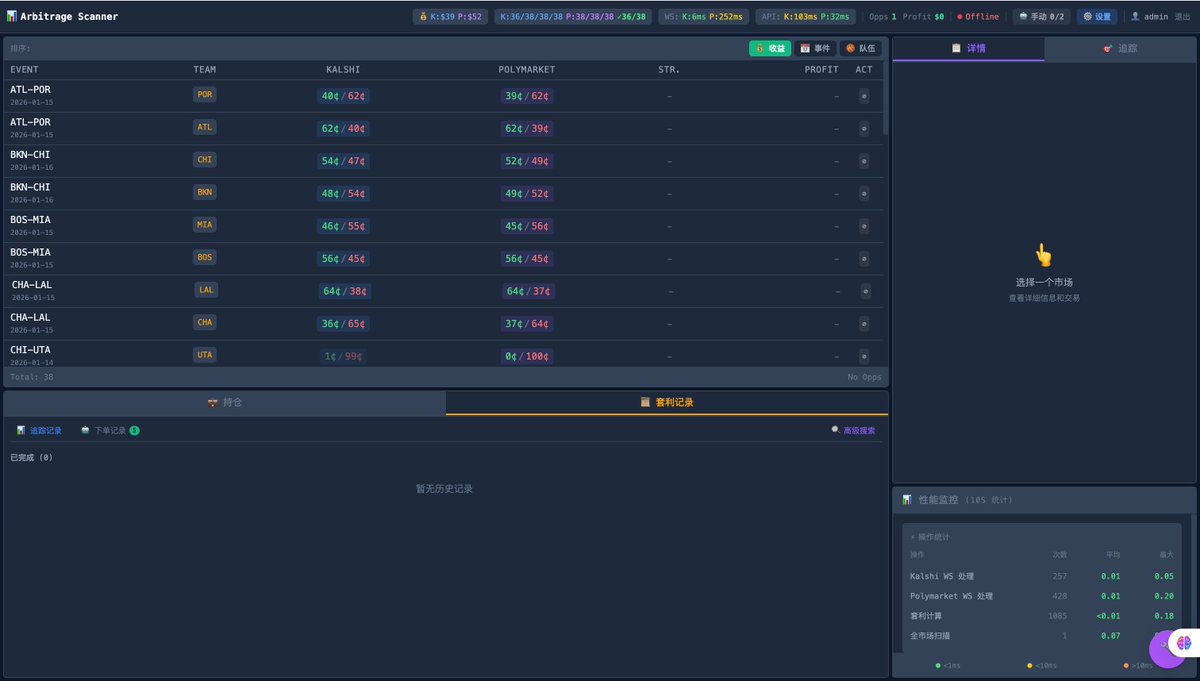Click Kalshi price 54¢/47¢ in CHI row
The height and width of the screenshot is (681, 1200).
coord(343,161)
